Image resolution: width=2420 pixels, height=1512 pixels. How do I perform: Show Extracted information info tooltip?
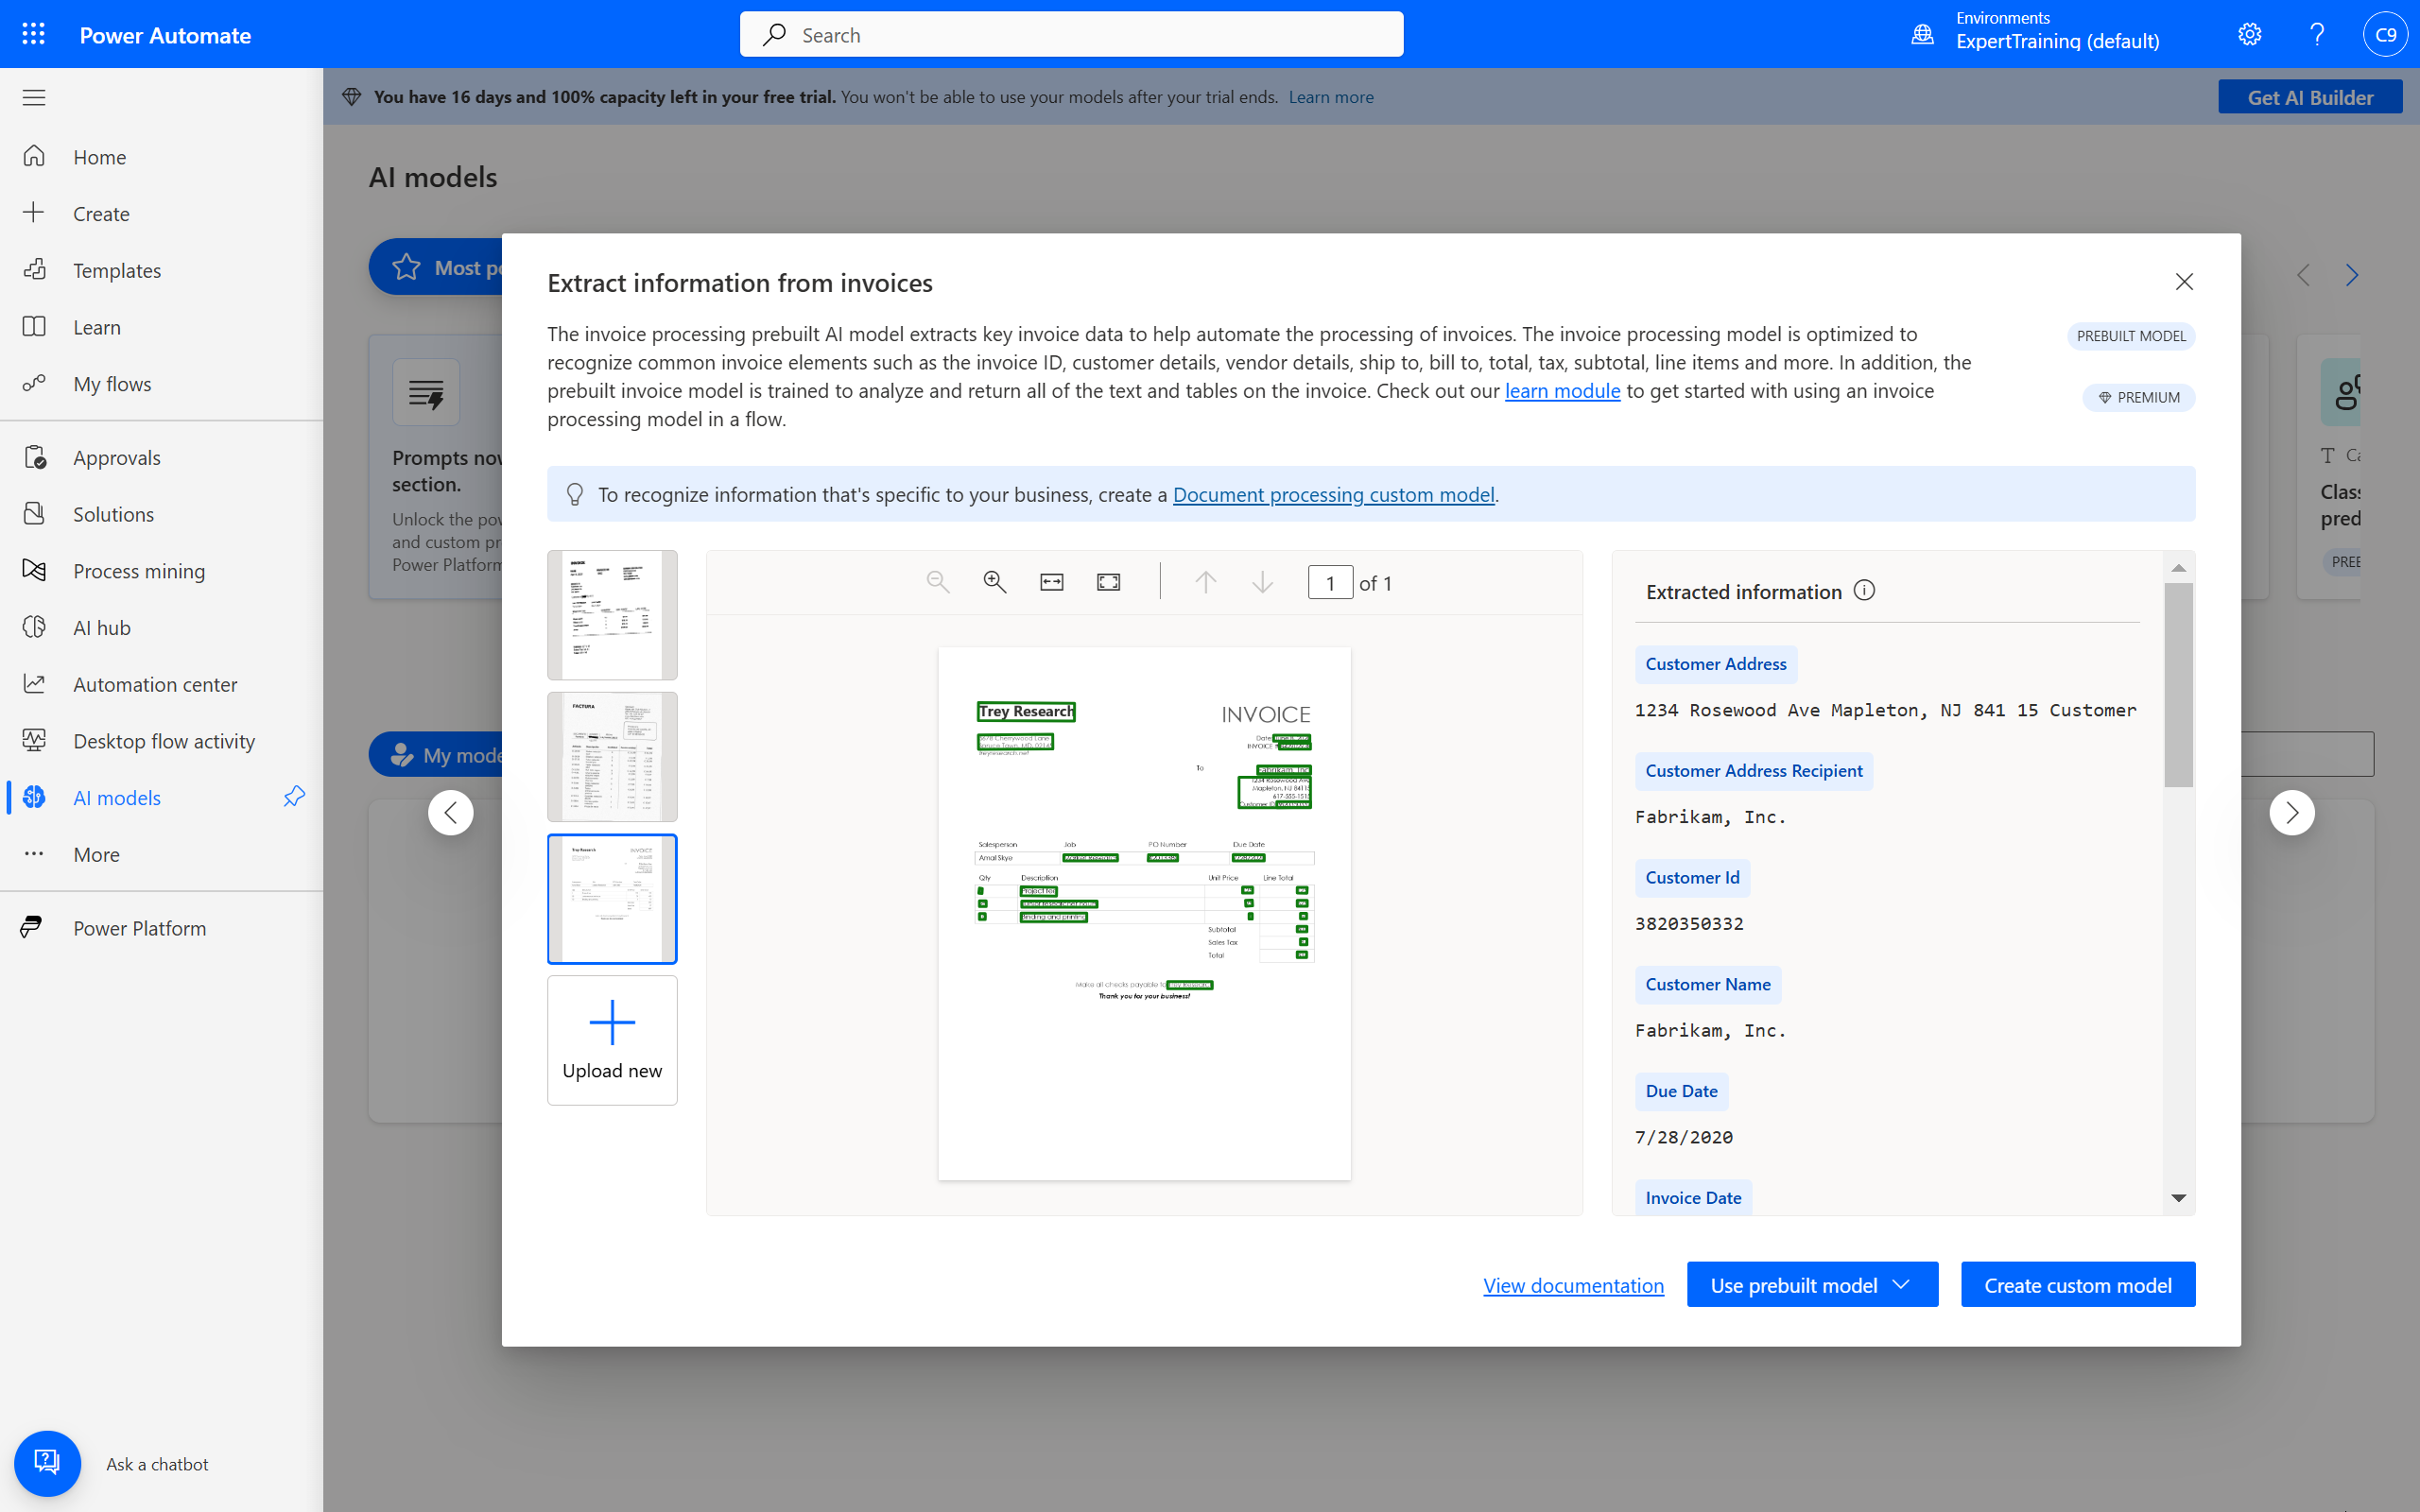1865,589
